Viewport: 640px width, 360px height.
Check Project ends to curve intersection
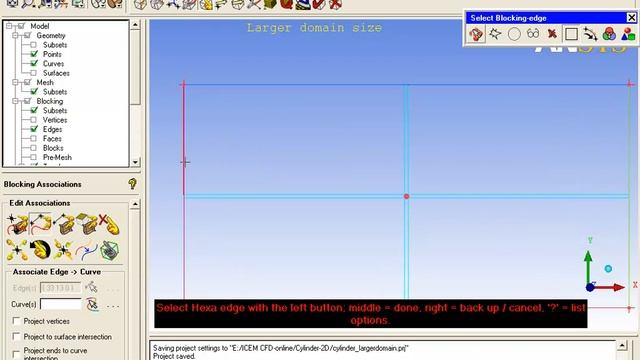click(16, 354)
